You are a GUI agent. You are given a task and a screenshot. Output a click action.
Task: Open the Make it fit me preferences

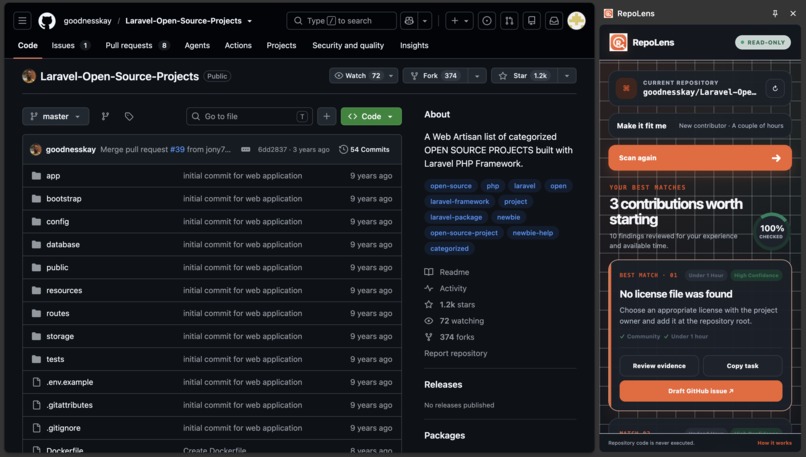[700, 125]
